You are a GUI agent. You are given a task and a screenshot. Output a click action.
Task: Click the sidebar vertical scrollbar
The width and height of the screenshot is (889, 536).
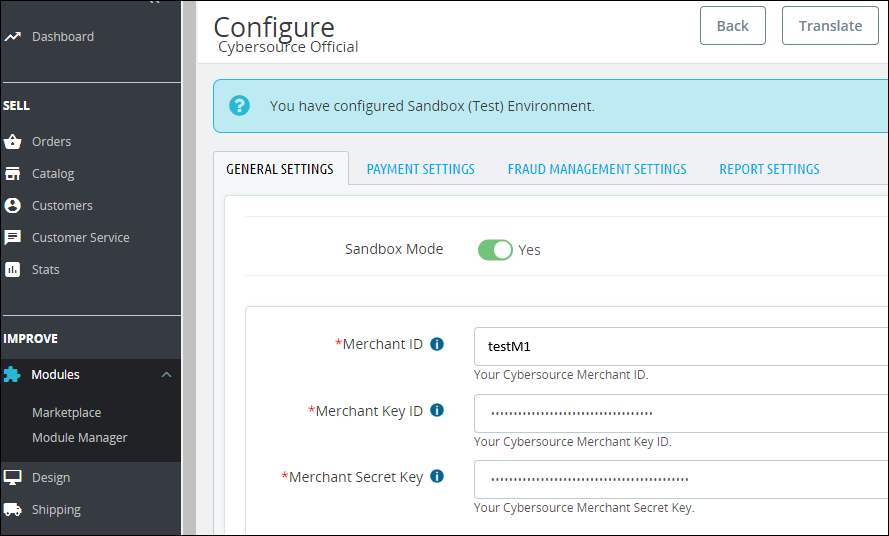pos(189,268)
